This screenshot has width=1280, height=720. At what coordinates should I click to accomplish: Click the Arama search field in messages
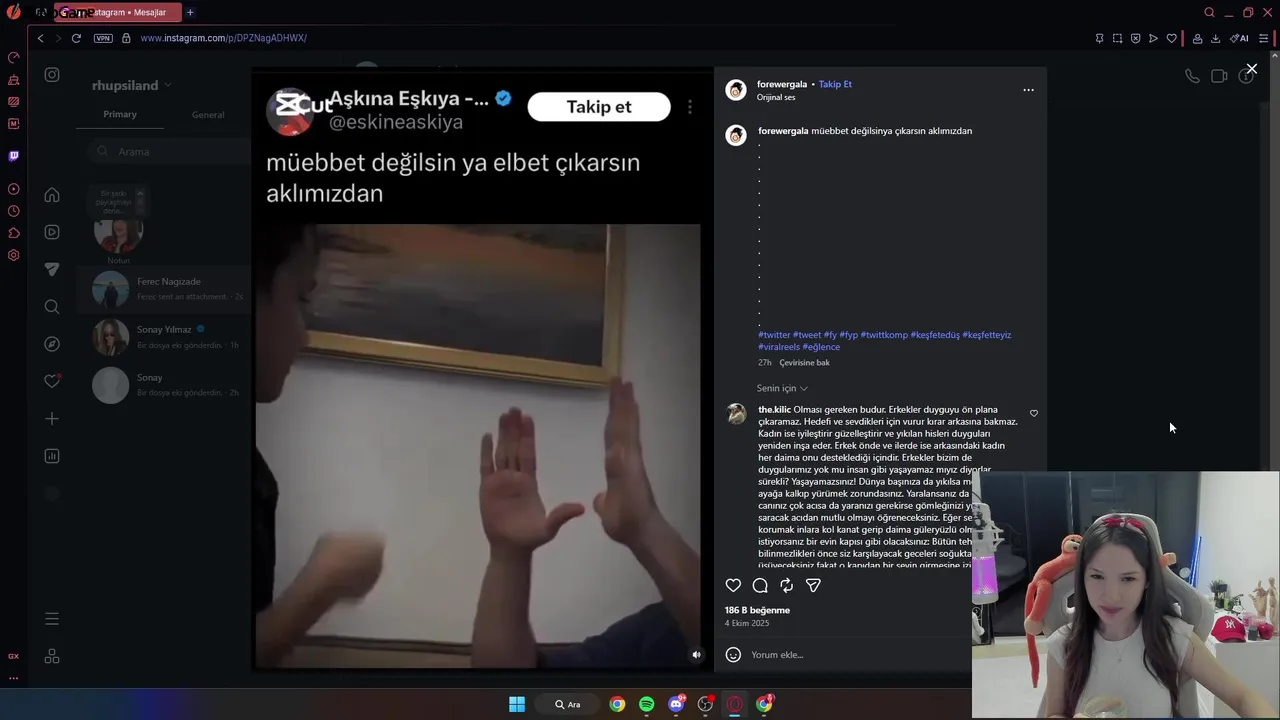170,151
